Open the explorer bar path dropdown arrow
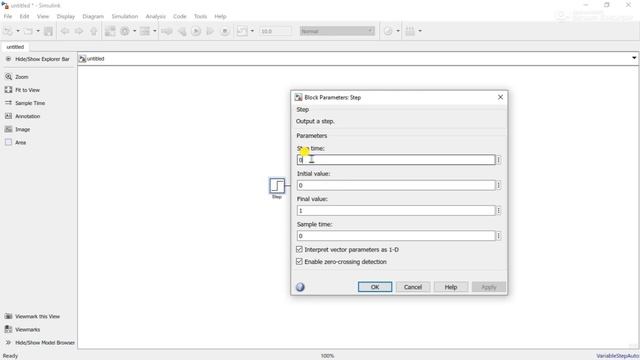Image resolution: width=640 pixels, height=360 pixels. coord(634,58)
